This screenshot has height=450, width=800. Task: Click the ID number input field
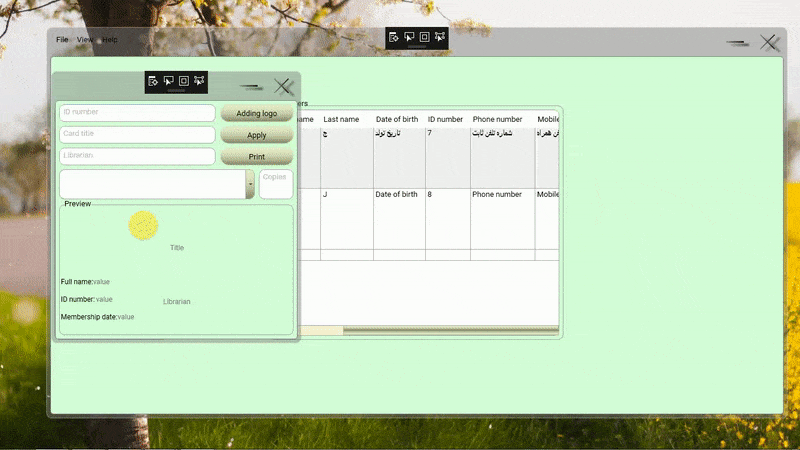click(x=137, y=112)
